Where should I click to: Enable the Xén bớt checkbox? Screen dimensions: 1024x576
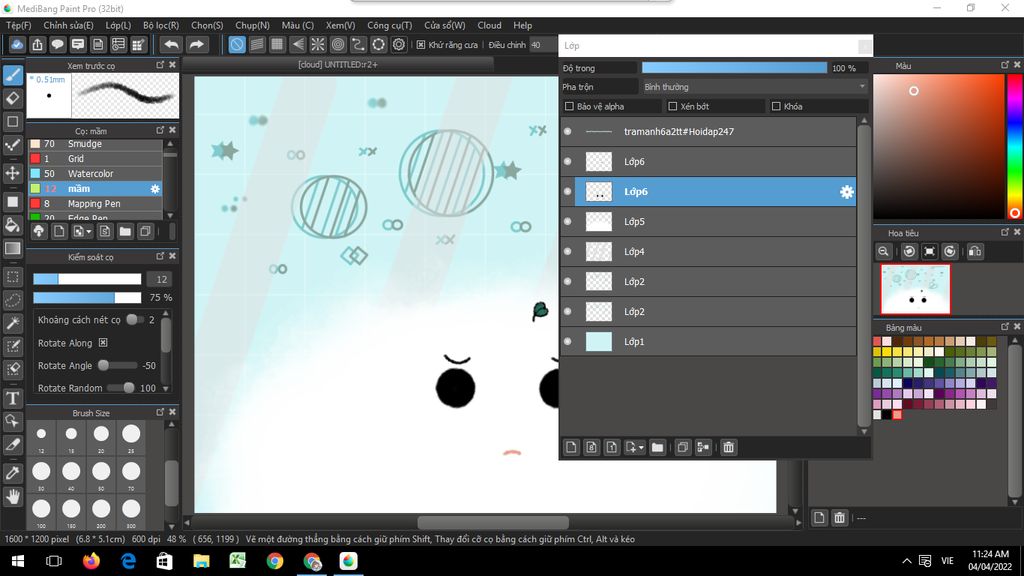point(673,106)
